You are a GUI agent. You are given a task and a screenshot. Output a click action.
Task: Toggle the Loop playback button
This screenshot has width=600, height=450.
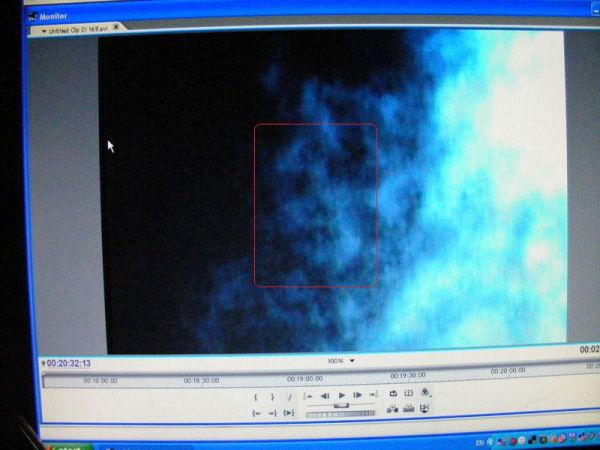393,394
